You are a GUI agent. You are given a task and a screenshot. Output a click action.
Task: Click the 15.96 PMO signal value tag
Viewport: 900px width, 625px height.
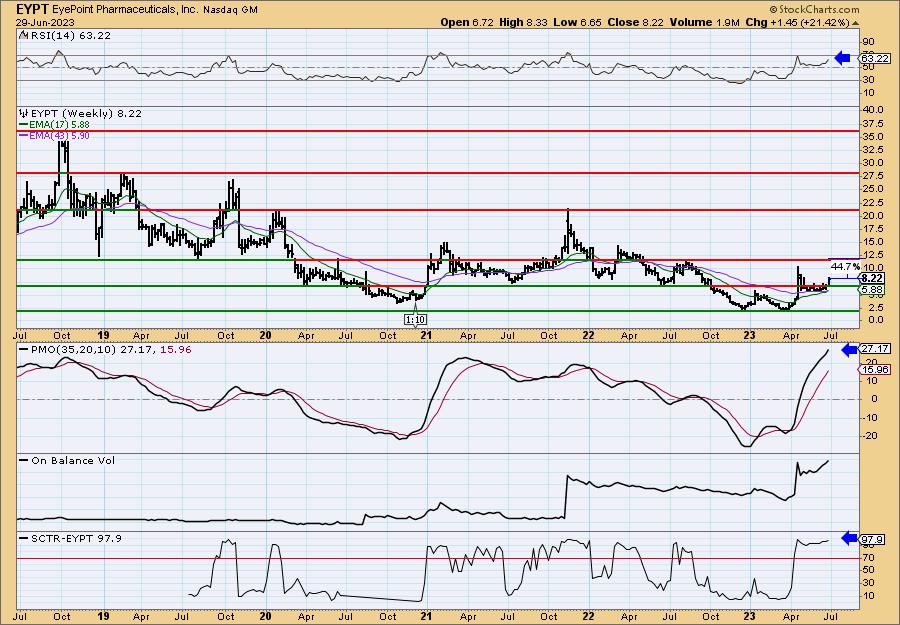click(x=873, y=369)
